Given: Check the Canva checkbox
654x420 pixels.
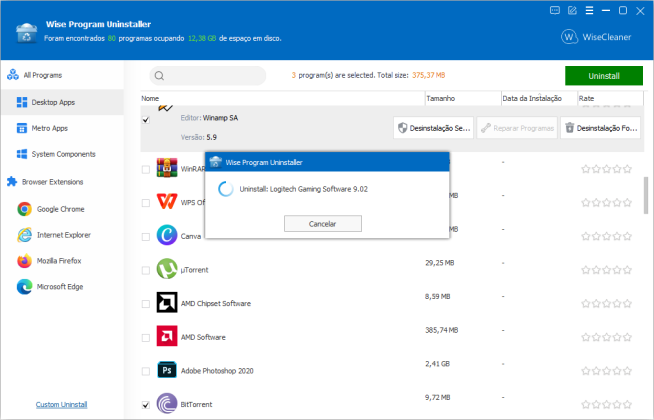Looking at the screenshot, I should click(146, 236).
